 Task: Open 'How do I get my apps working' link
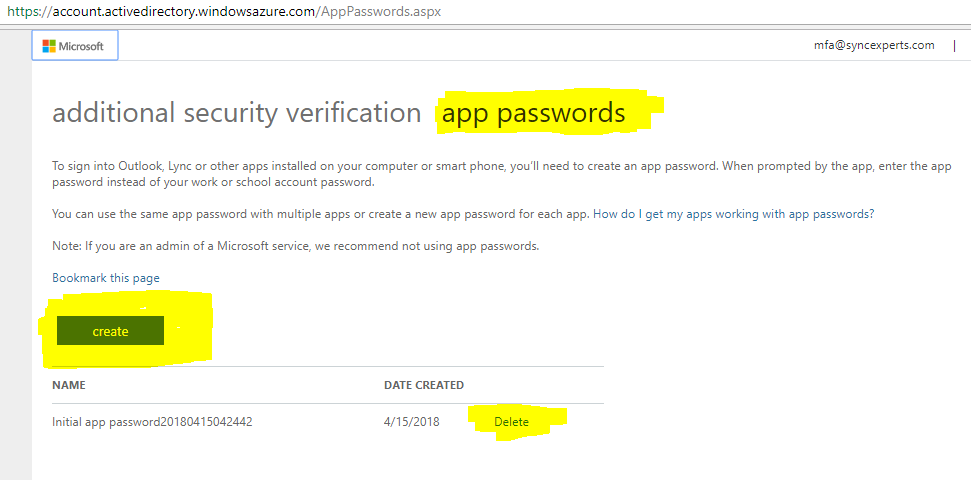[x=734, y=214]
